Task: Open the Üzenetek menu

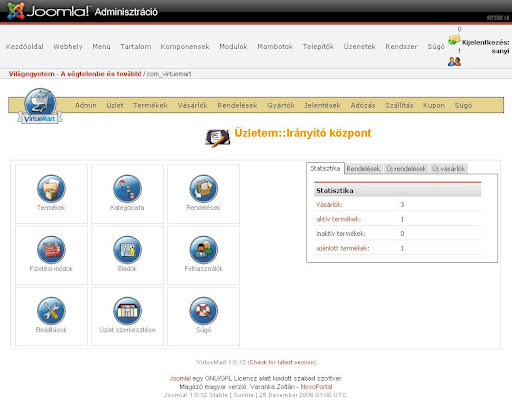Action: (360, 47)
